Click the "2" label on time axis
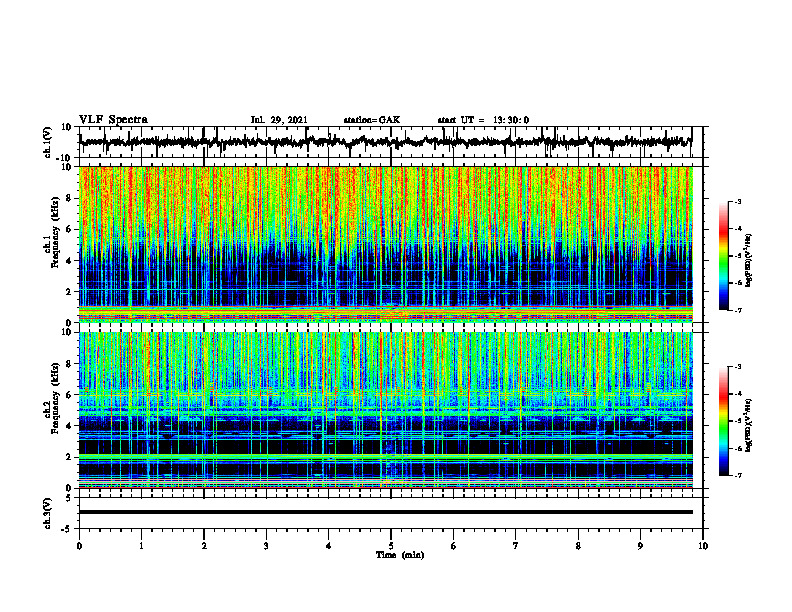 click(x=204, y=546)
